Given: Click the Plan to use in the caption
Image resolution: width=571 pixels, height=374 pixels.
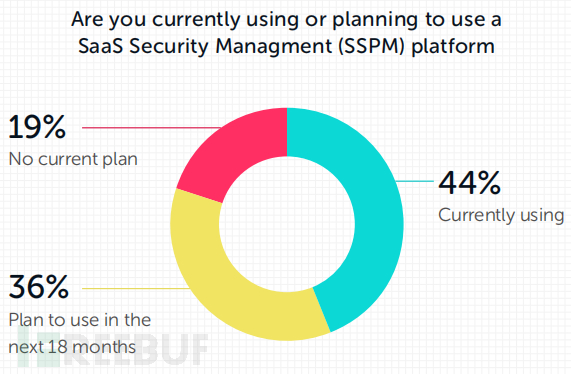Looking at the screenshot, I should tap(80, 320).
